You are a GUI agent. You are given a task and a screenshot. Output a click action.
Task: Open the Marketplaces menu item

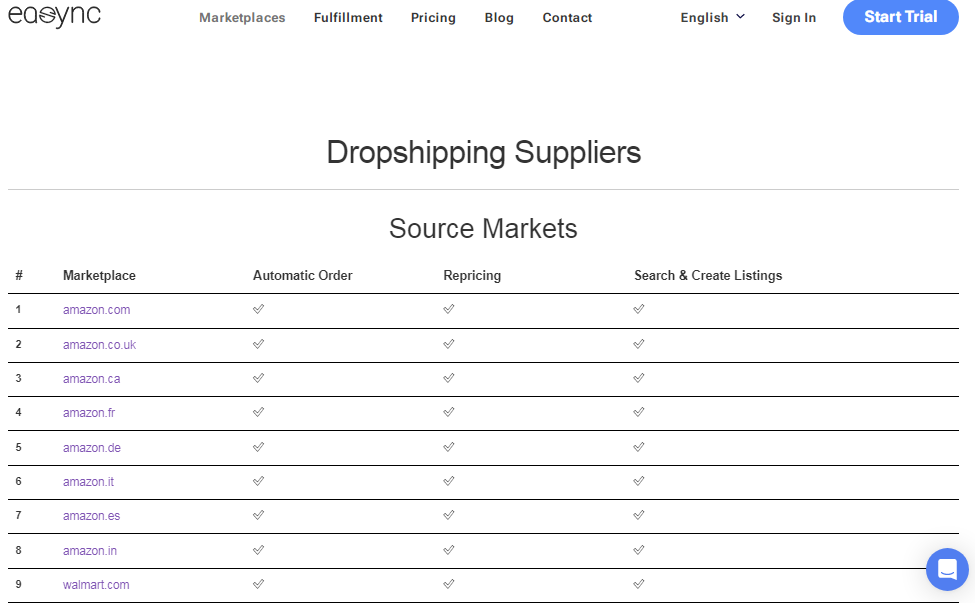(x=242, y=17)
